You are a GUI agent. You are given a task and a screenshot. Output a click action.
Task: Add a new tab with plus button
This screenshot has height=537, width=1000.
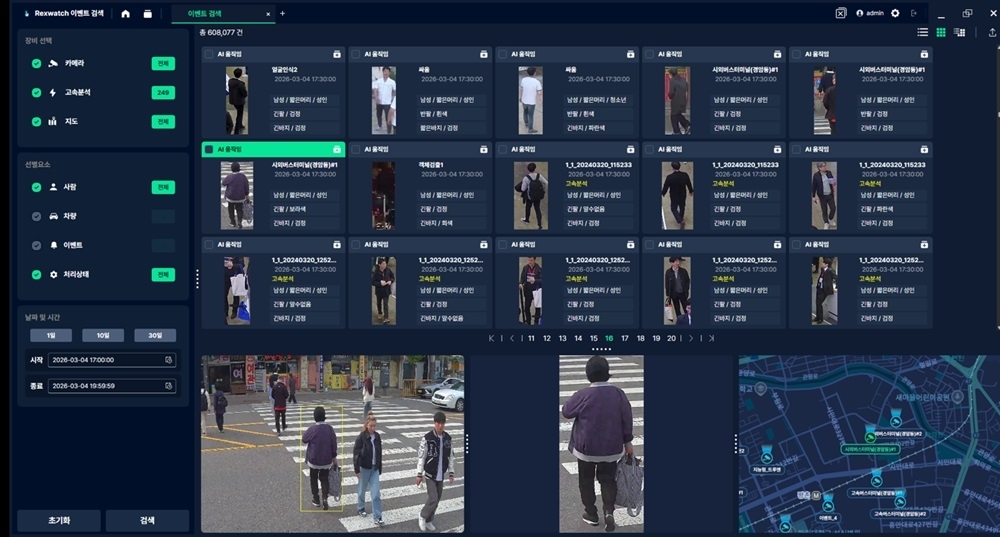(282, 14)
